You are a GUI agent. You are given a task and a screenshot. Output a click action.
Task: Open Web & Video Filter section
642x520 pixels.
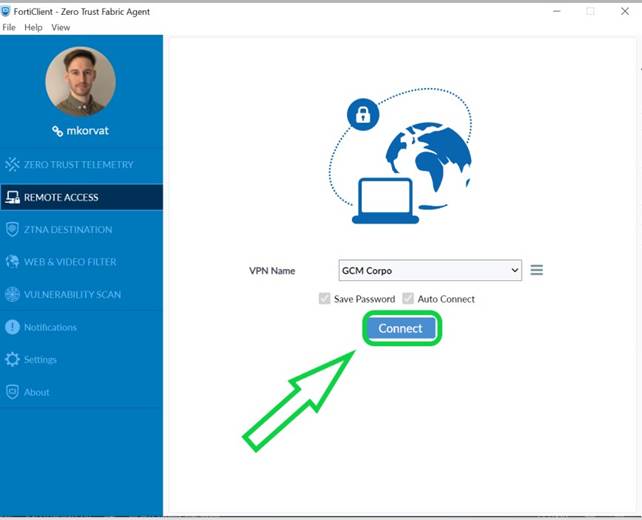tap(81, 262)
